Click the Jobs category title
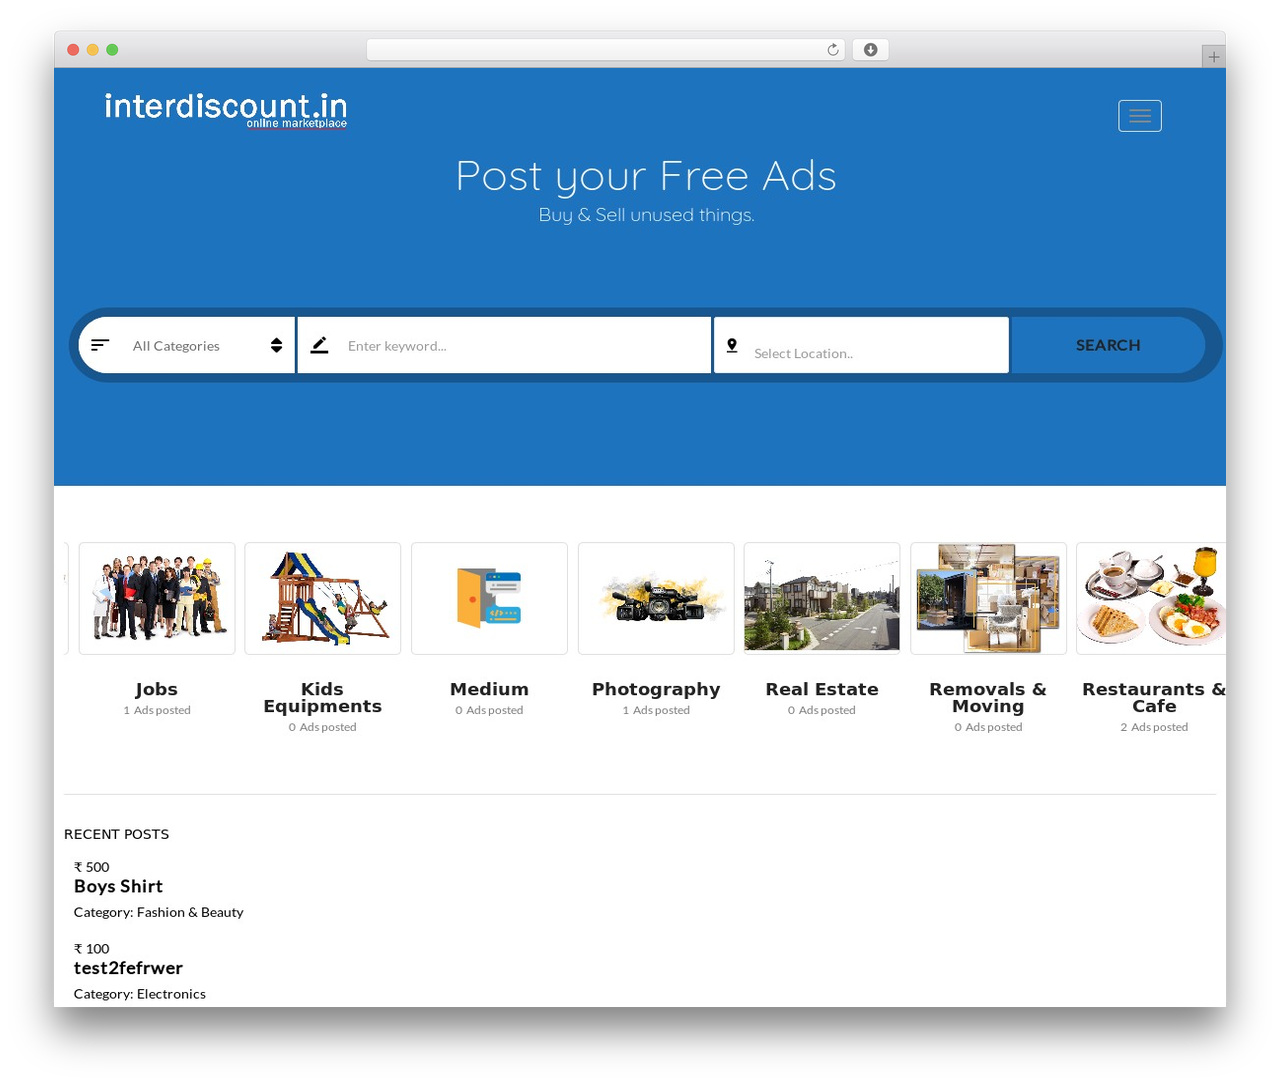Viewport: 1280px width, 1084px height. click(157, 689)
